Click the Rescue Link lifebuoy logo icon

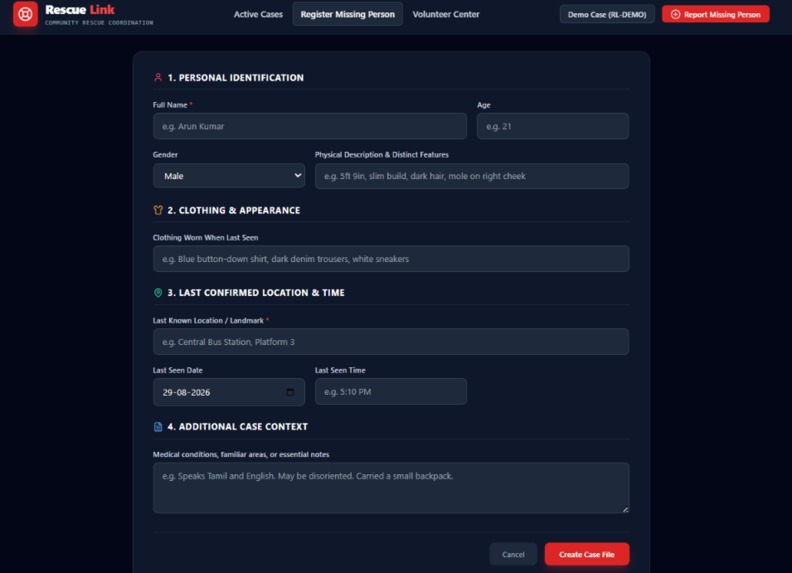coord(25,14)
